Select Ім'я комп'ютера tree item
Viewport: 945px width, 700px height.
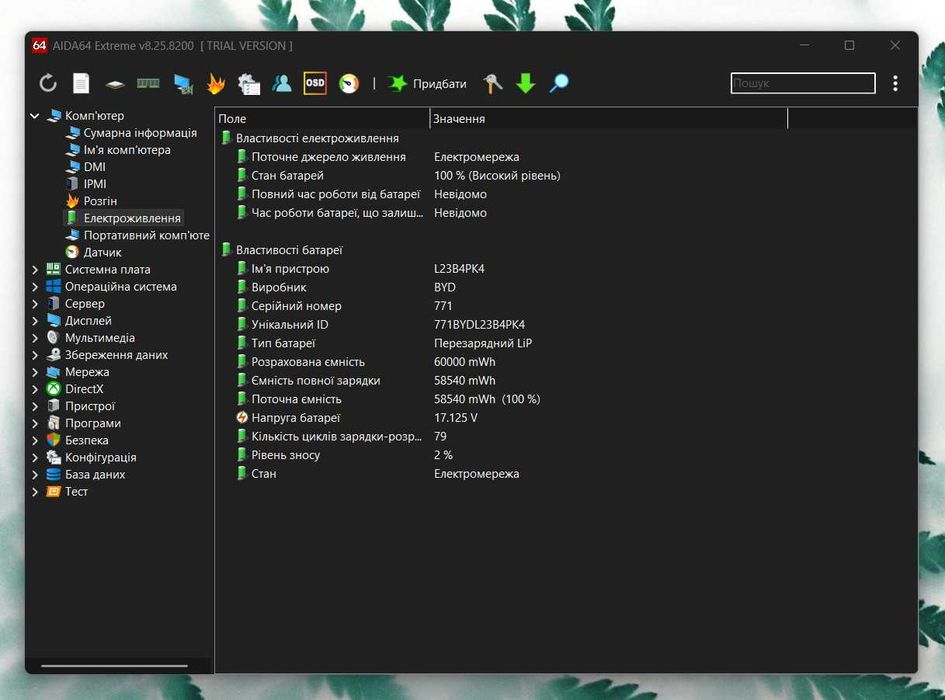click(127, 150)
